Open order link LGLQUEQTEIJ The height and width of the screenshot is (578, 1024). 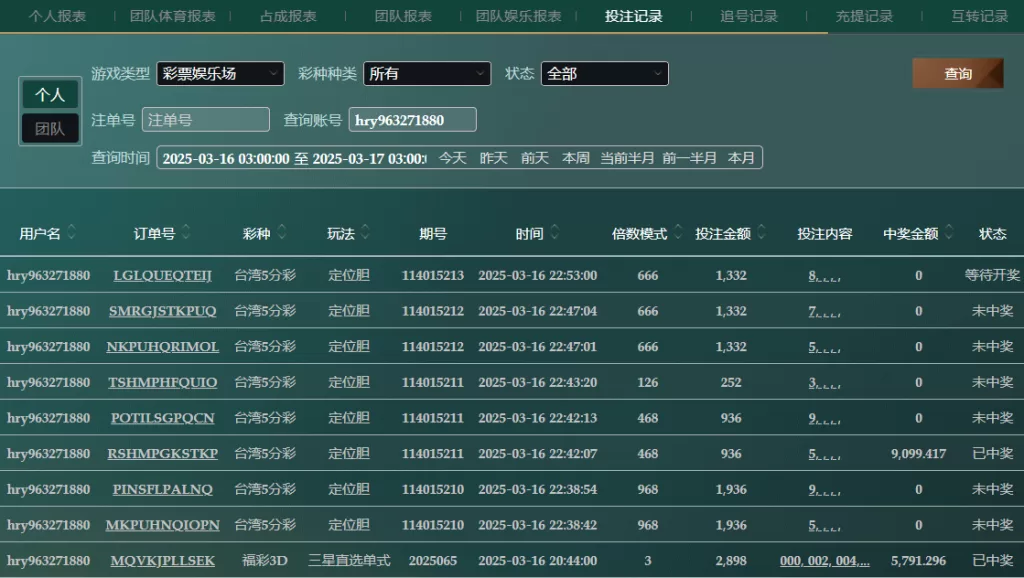point(162,275)
